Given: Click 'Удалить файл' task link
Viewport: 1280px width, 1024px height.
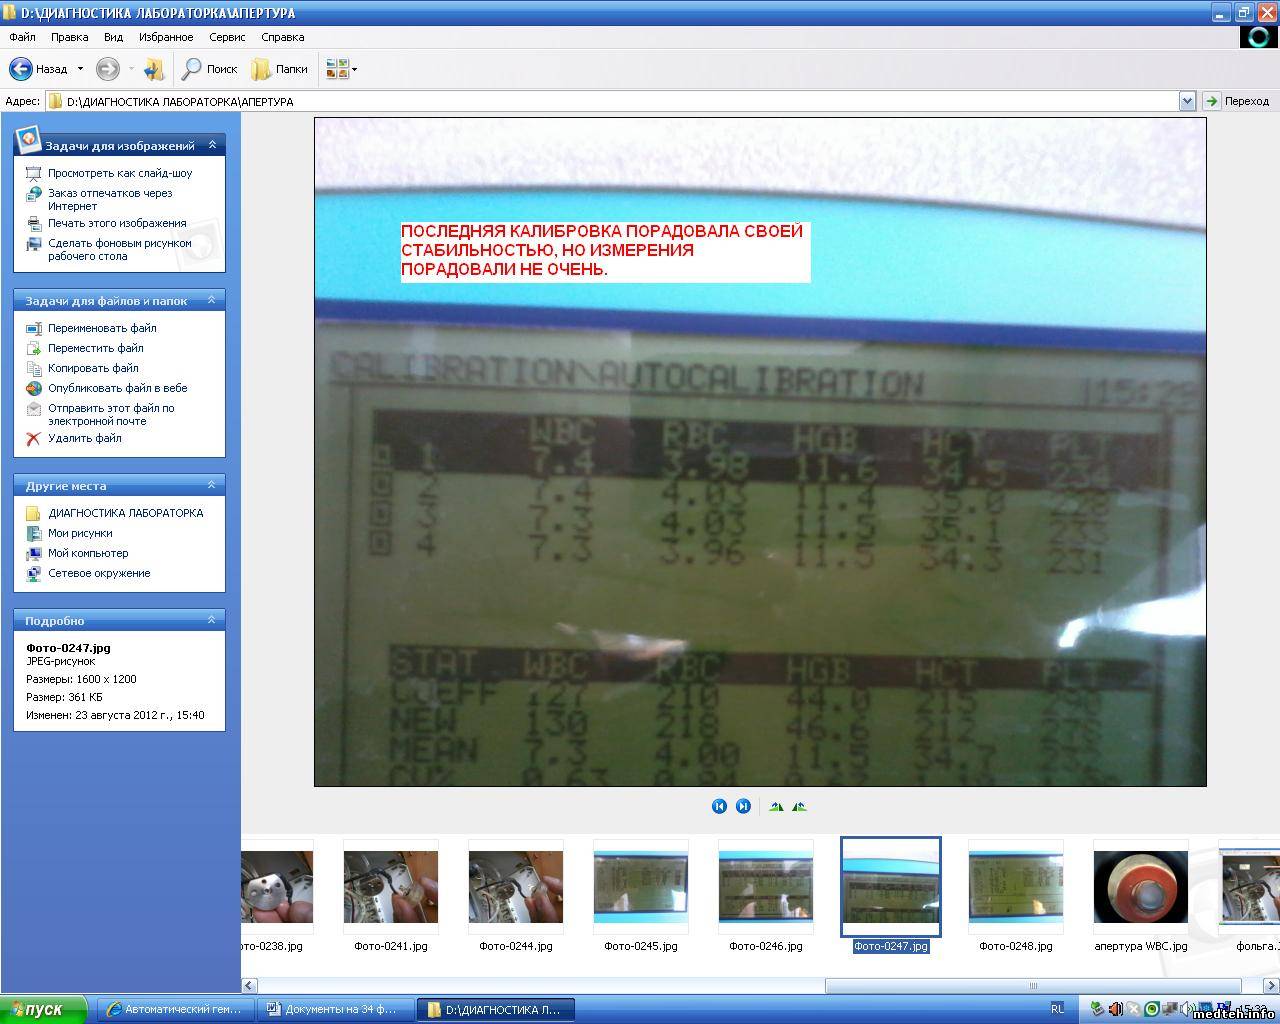Looking at the screenshot, I should [x=85, y=438].
